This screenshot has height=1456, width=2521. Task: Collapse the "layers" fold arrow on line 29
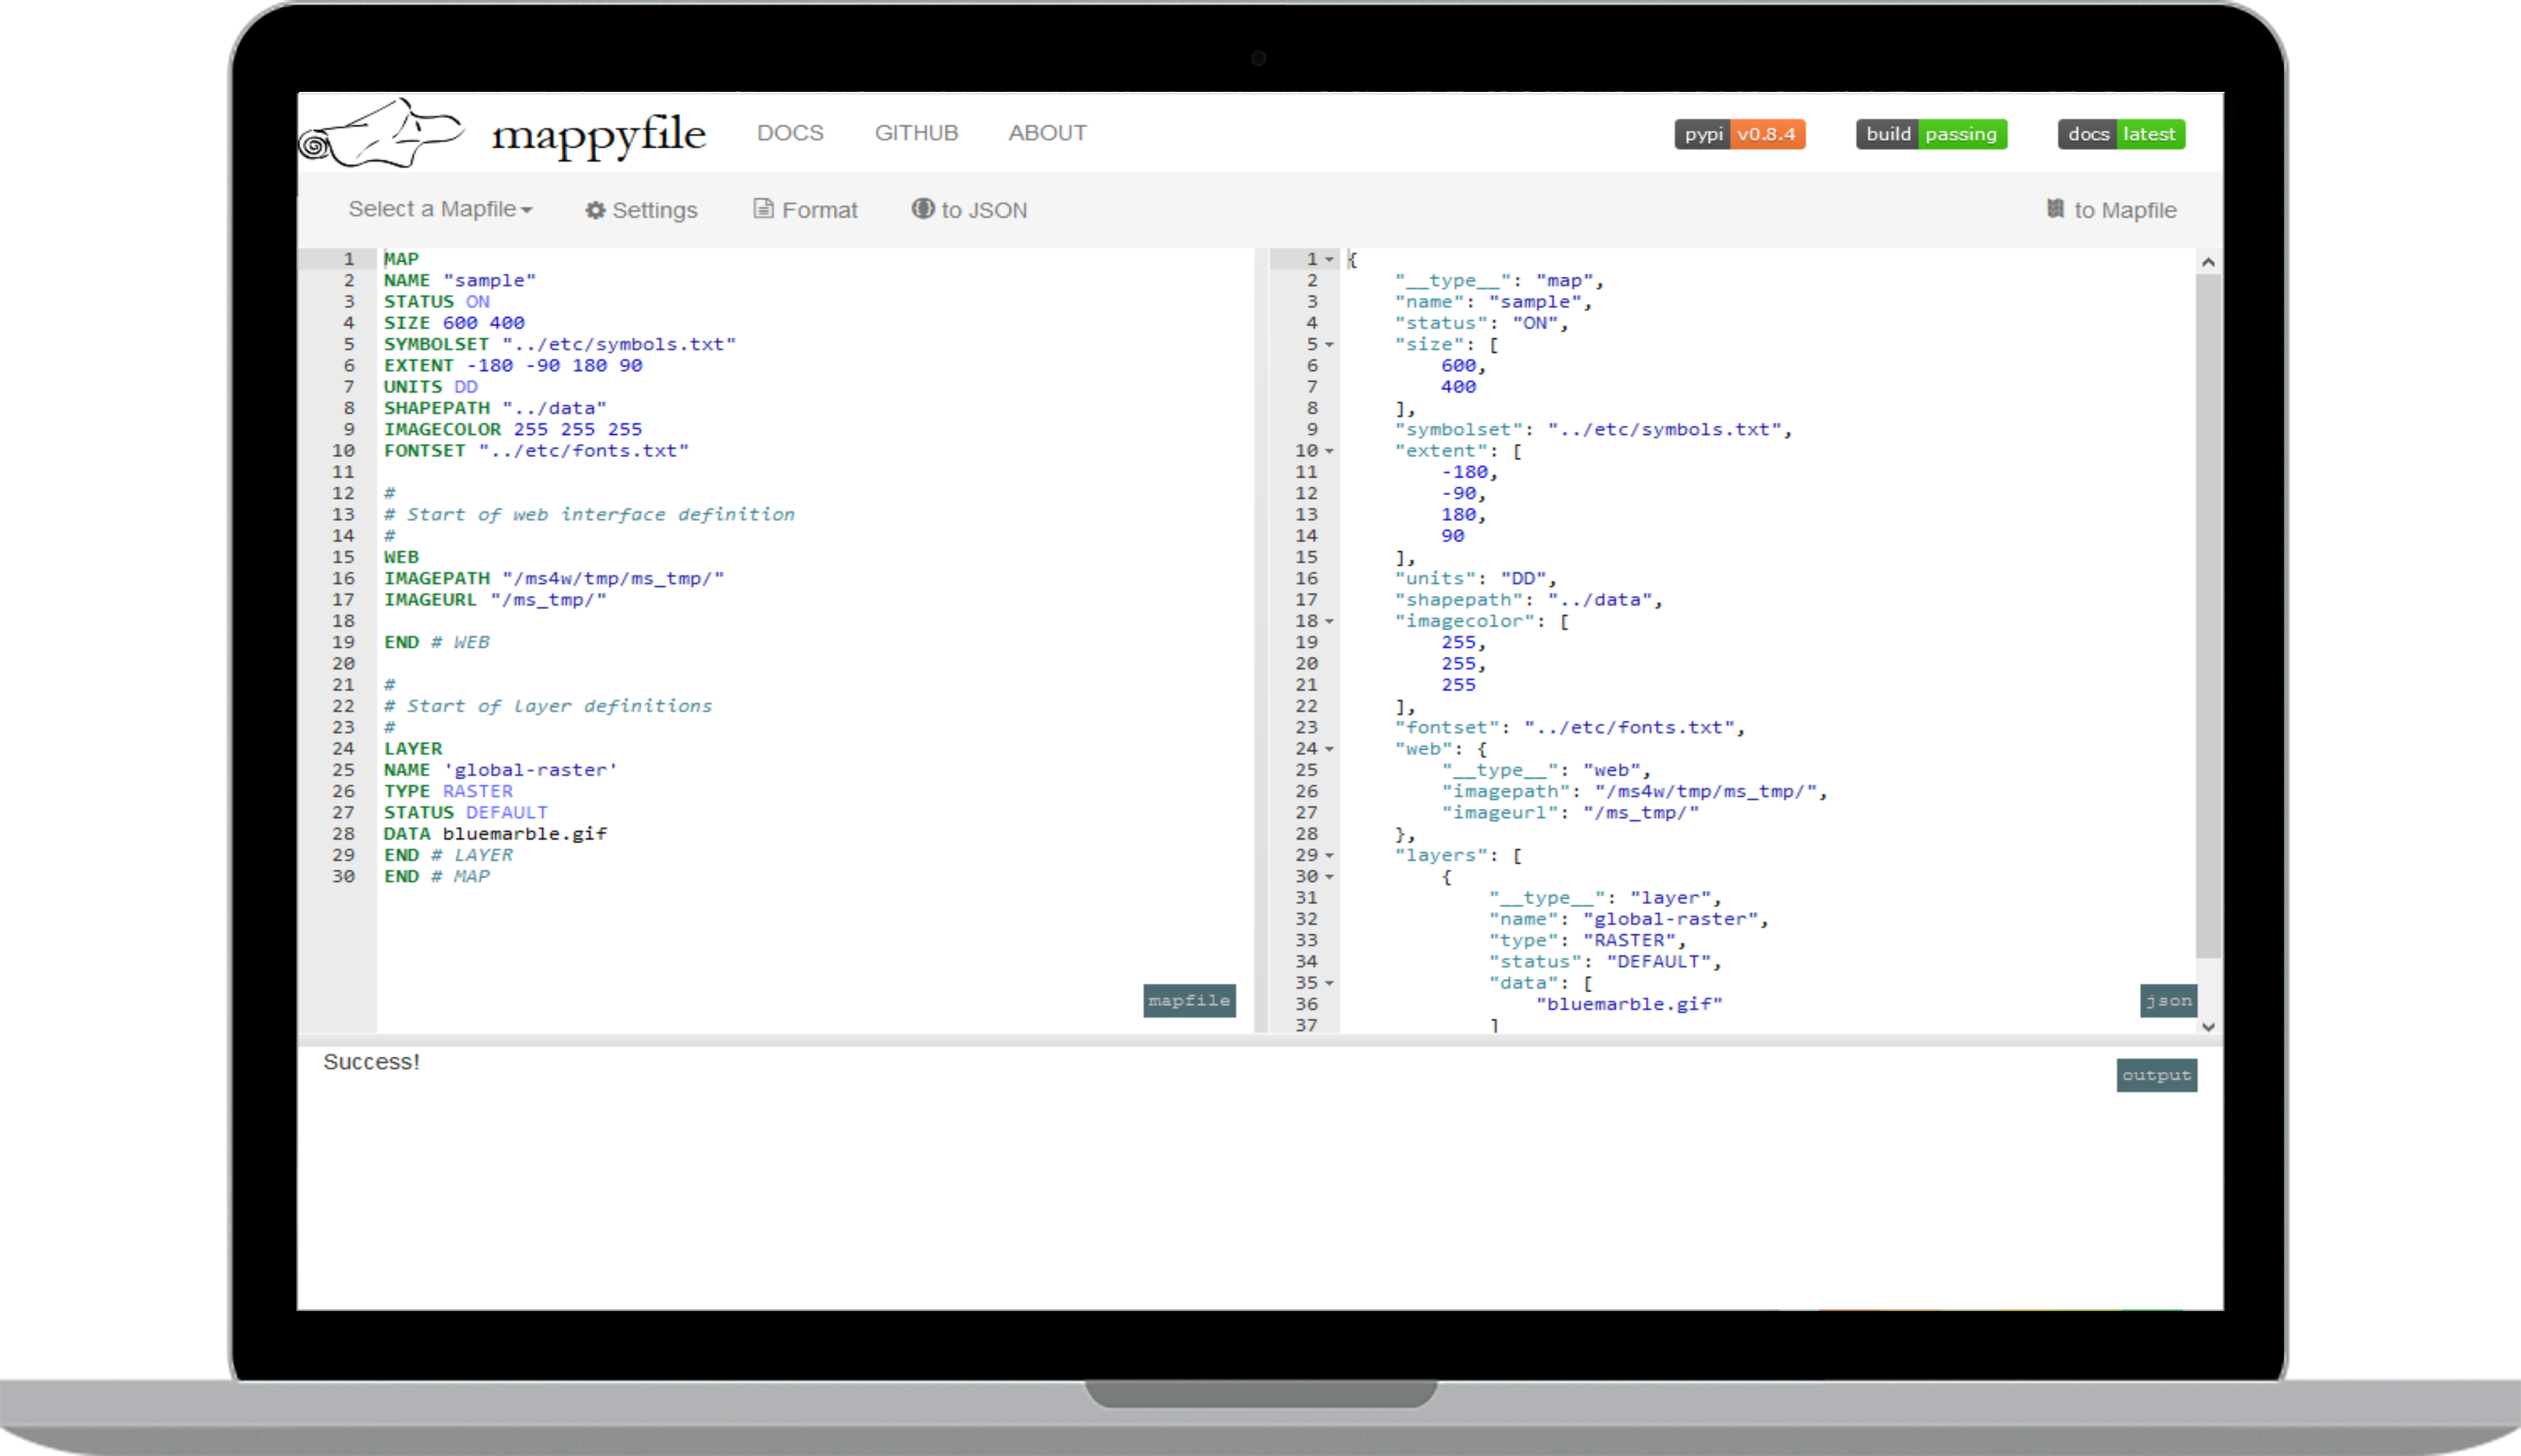pyautogui.click(x=1330, y=856)
